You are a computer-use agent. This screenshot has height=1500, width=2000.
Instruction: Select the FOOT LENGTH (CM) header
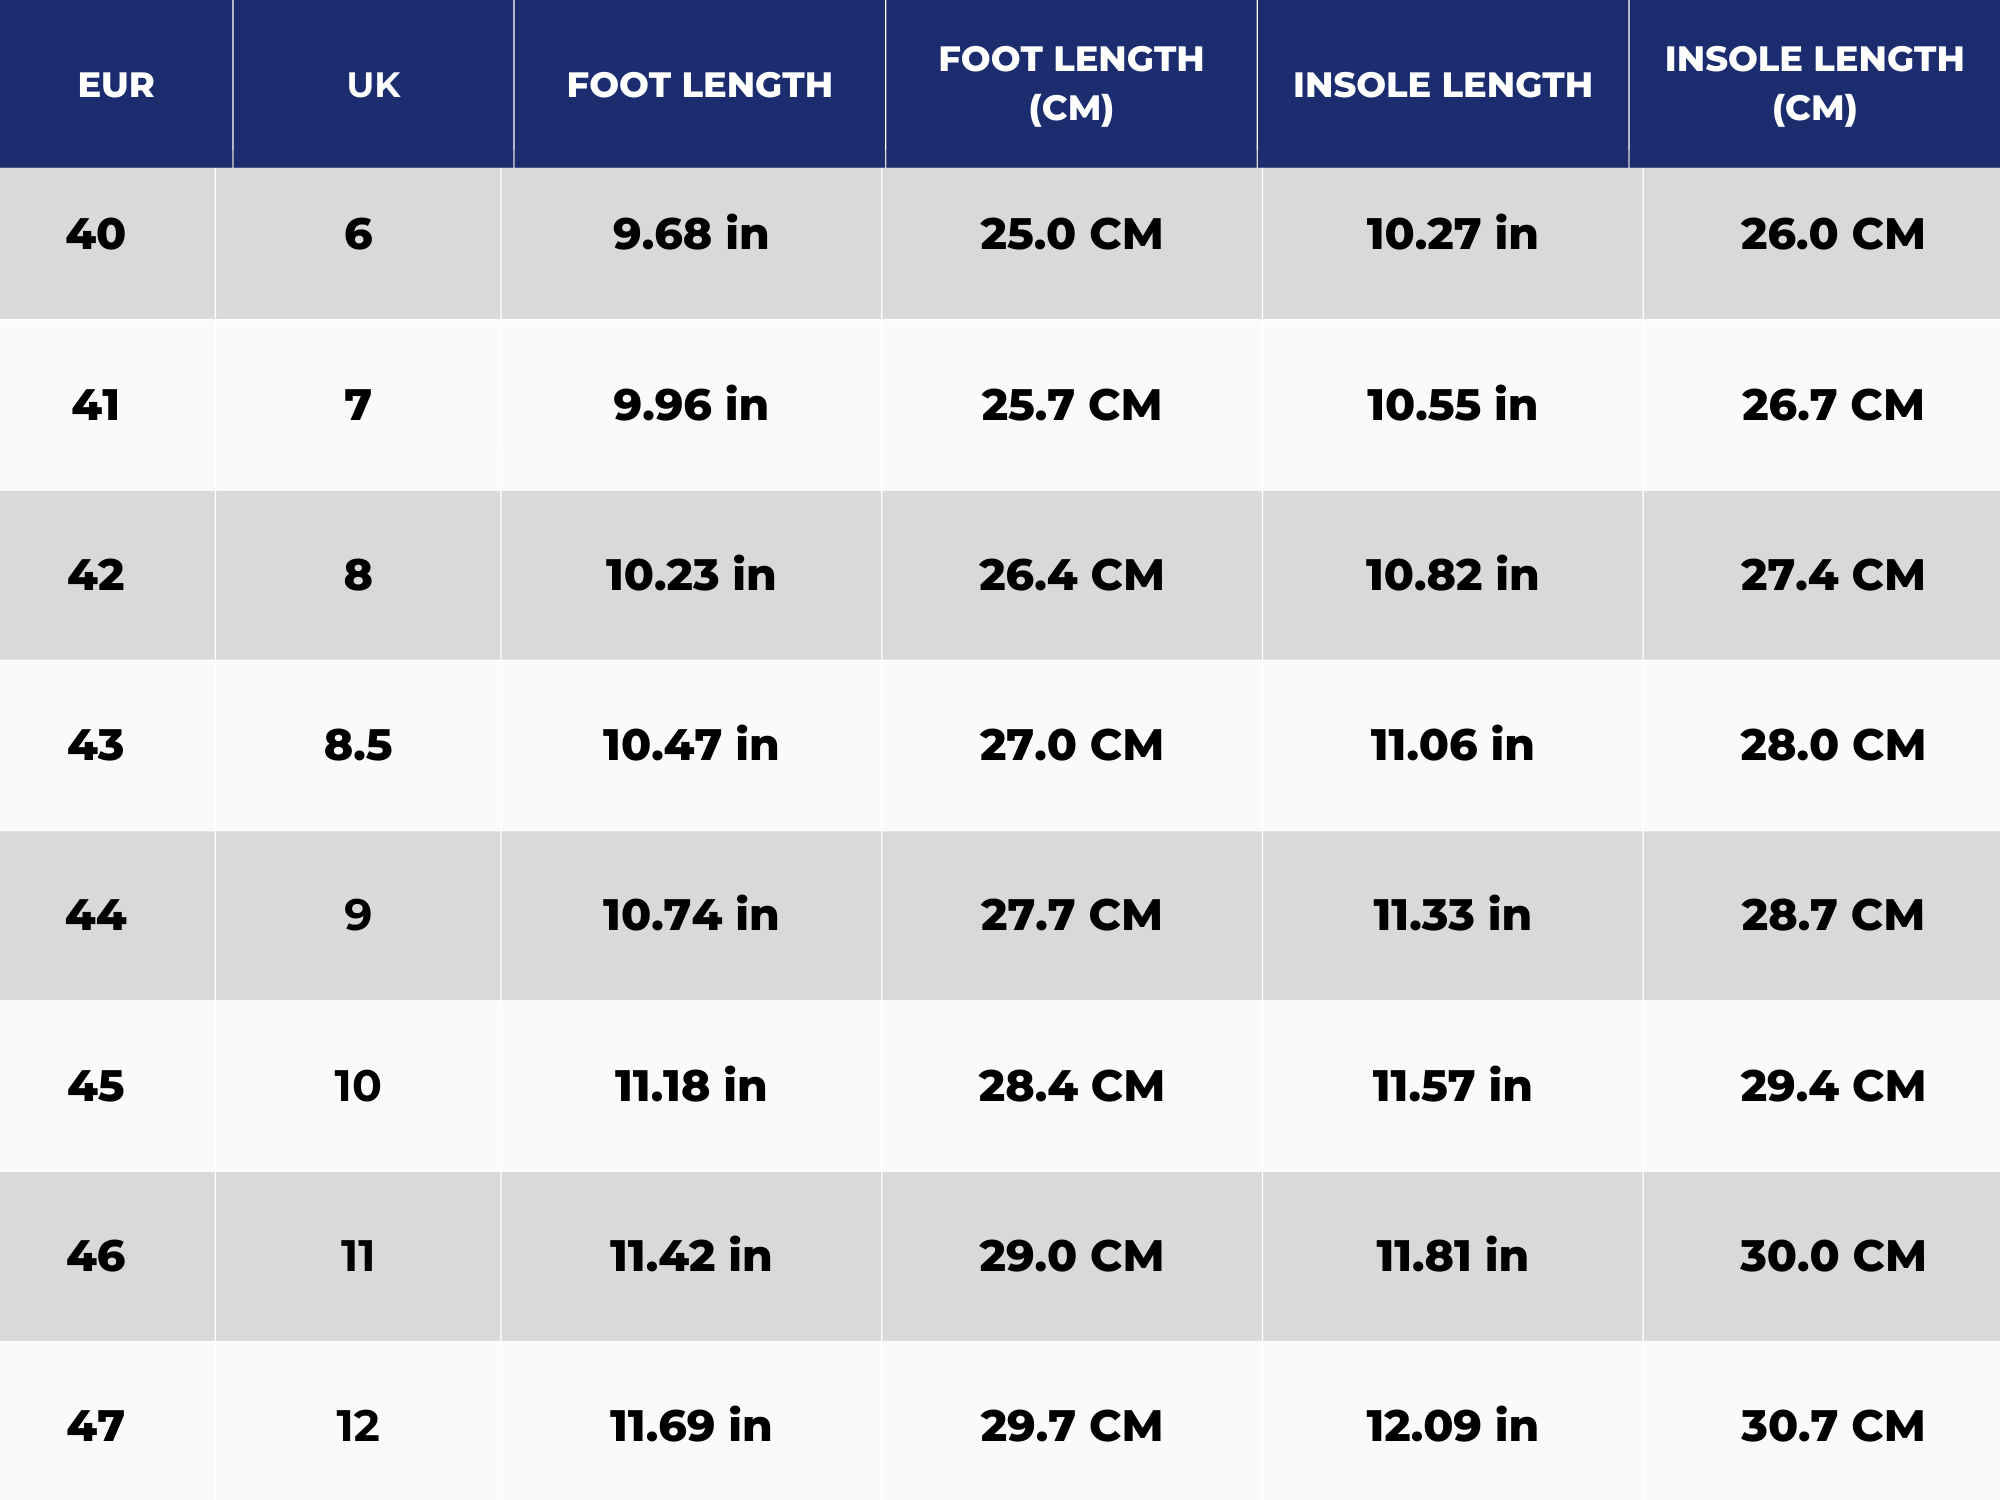[1071, 84]
